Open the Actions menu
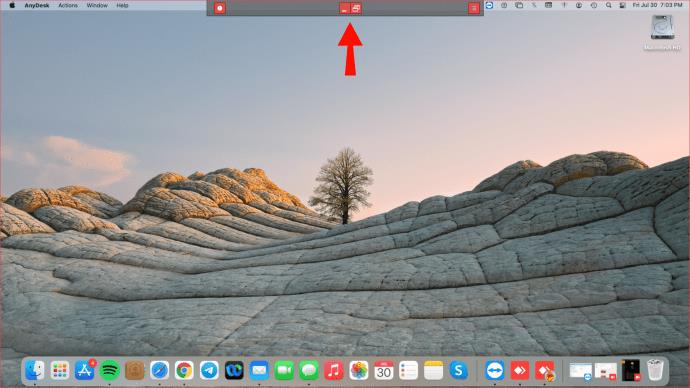 (x=68, y=5)
